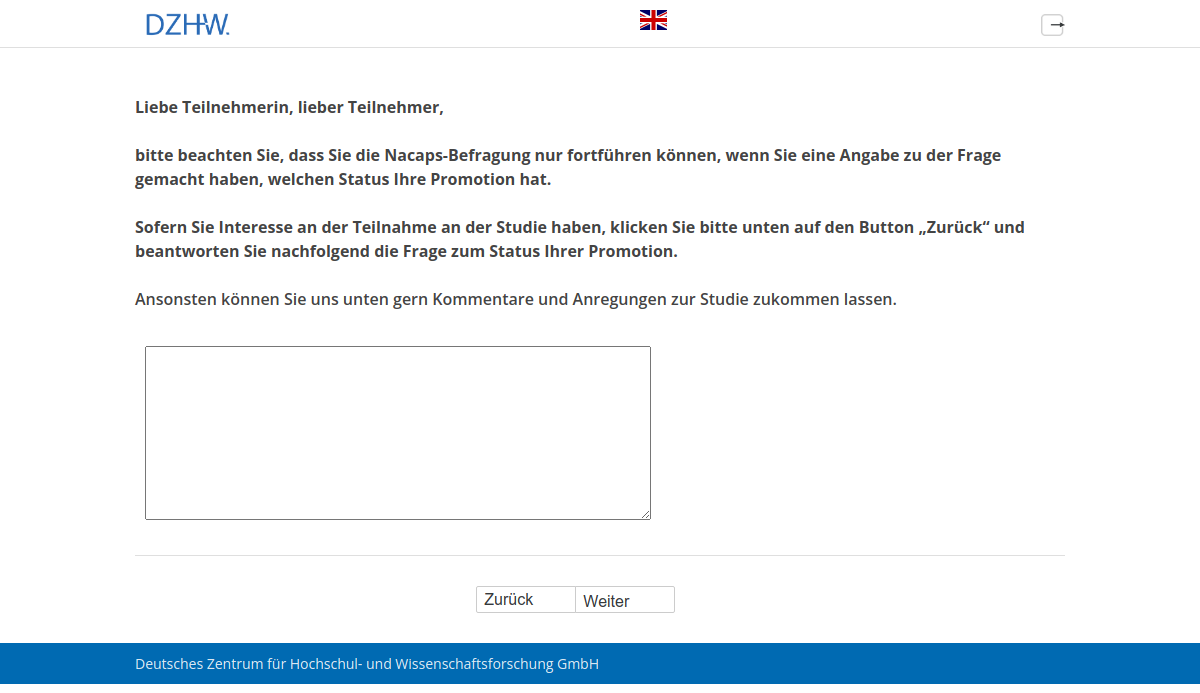This screenshot has width=1200, height=693.
Task: Click the textarea resize handle corner
Action: (646, 515)
